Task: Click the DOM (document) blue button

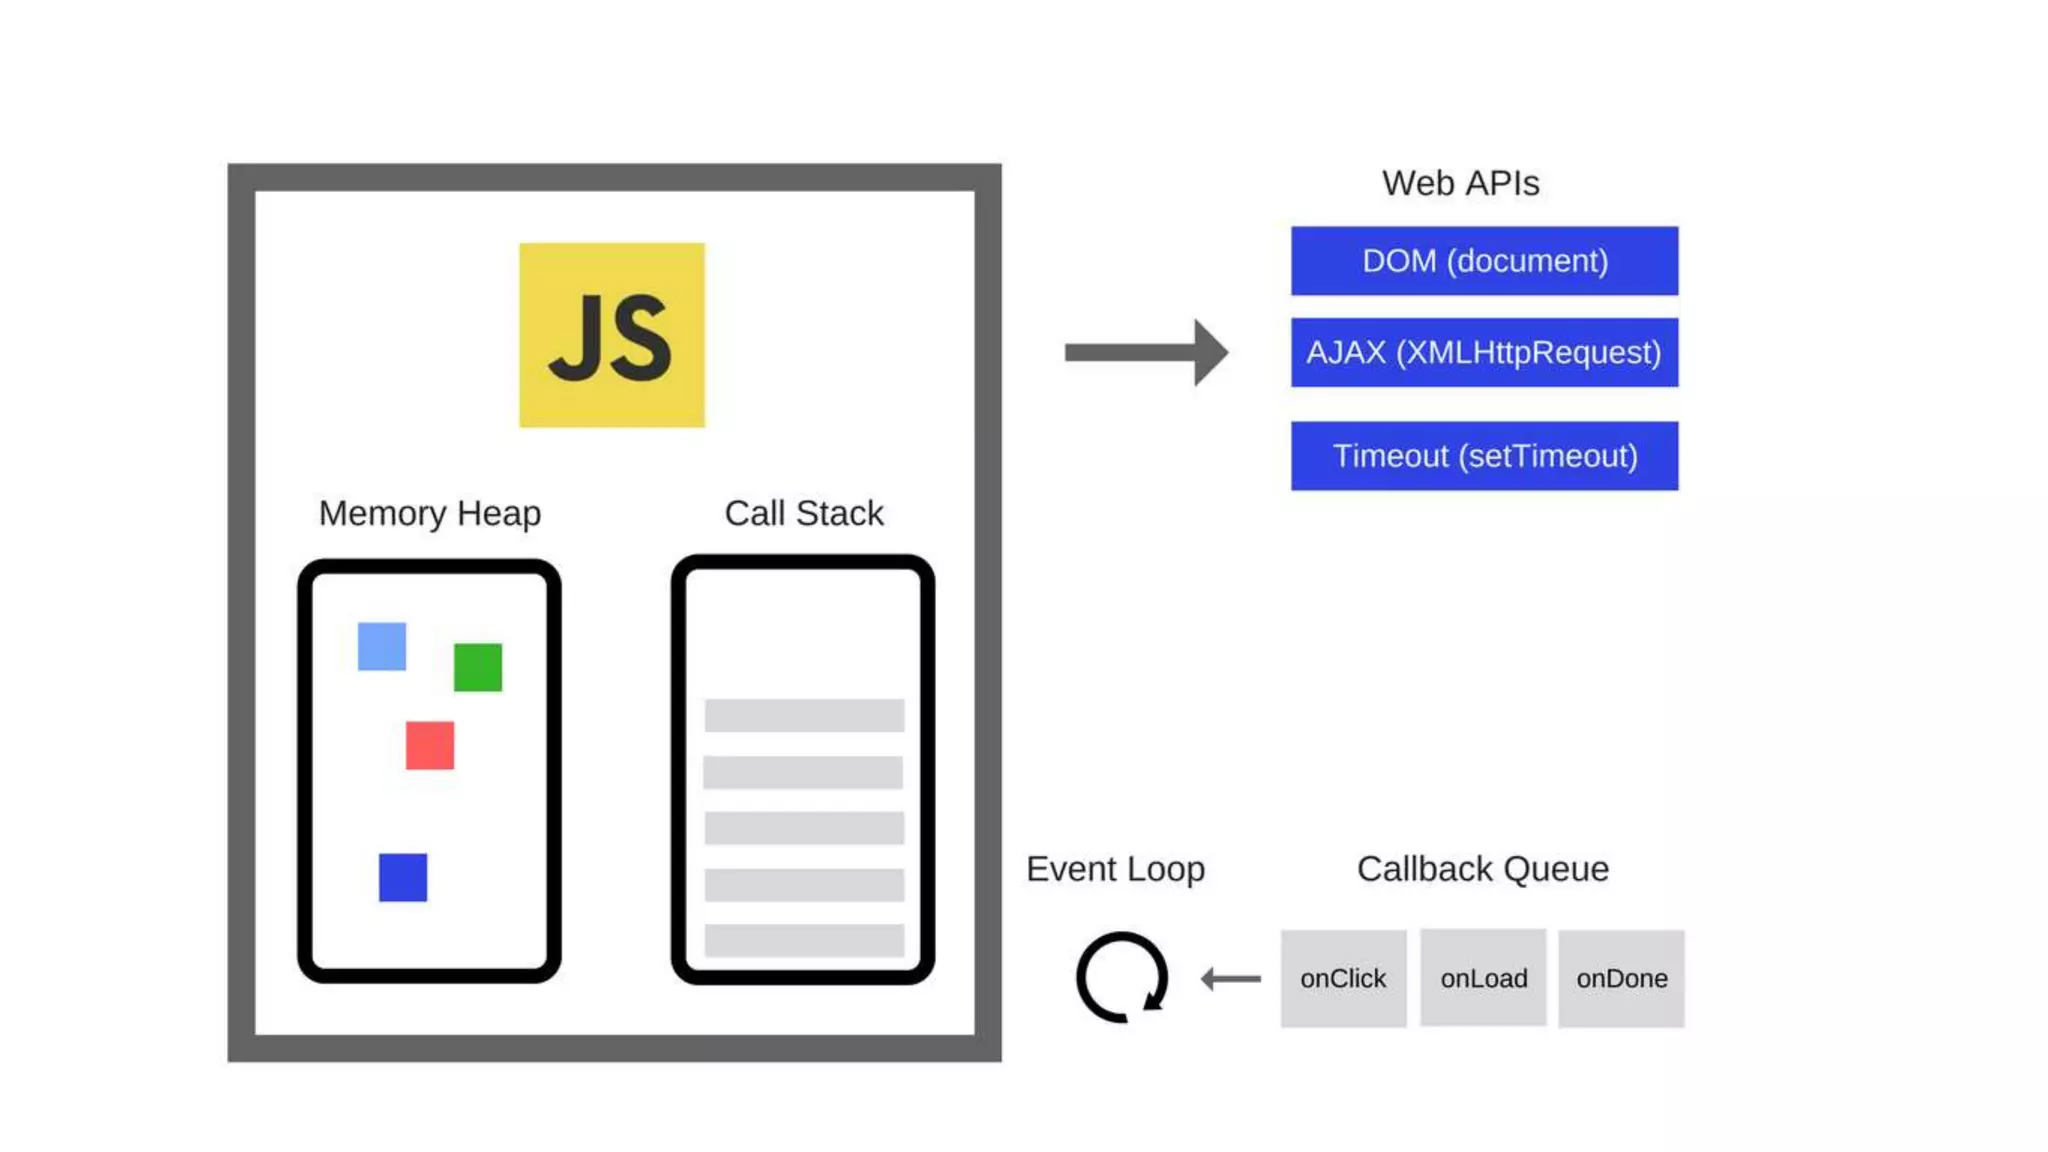Action: pos(1484,261)
